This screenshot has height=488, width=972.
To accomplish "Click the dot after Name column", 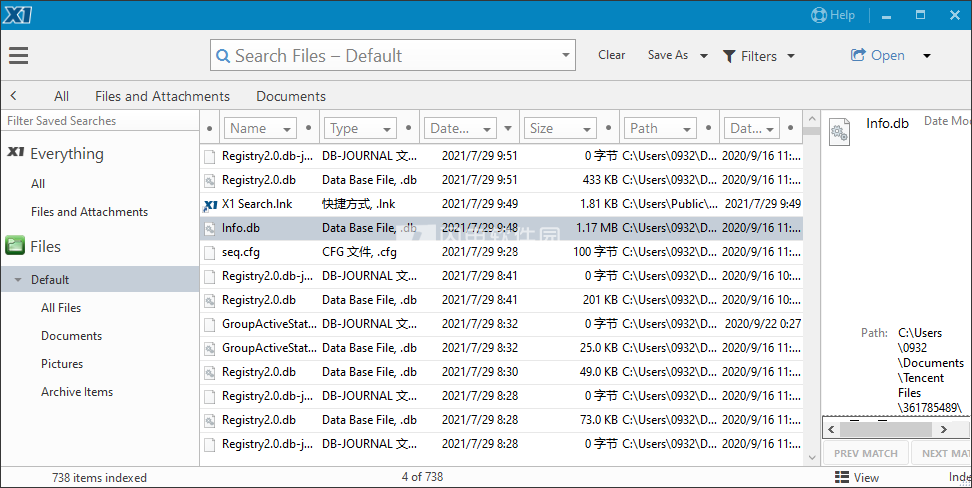I will point(309,128).
